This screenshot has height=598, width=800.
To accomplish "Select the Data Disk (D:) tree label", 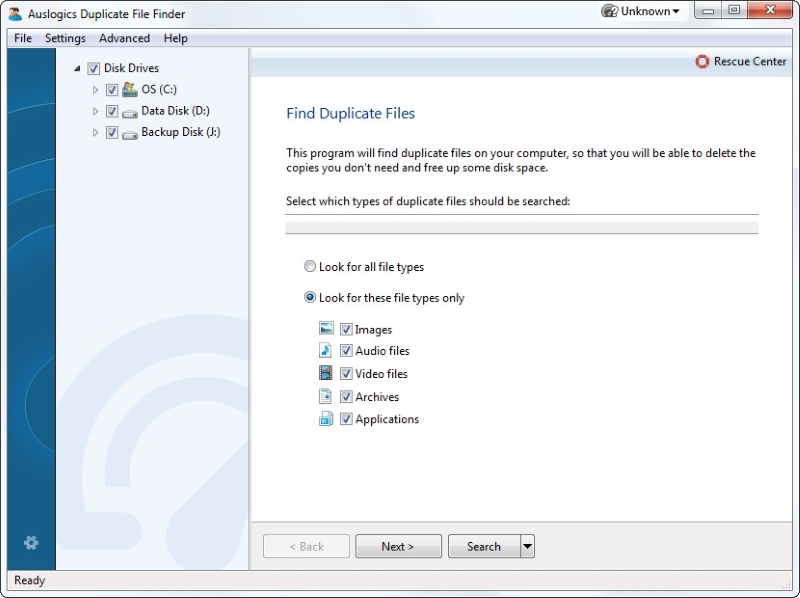I will [x=176, y=111].
